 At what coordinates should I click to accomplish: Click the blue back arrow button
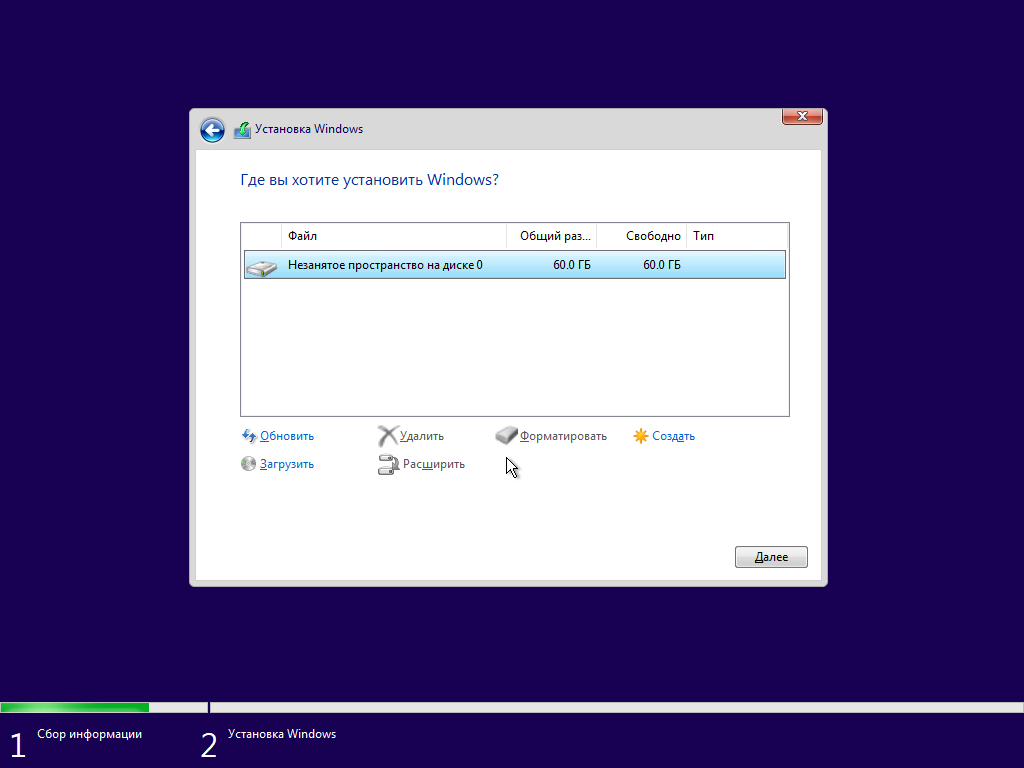click(x=212, y=130)
